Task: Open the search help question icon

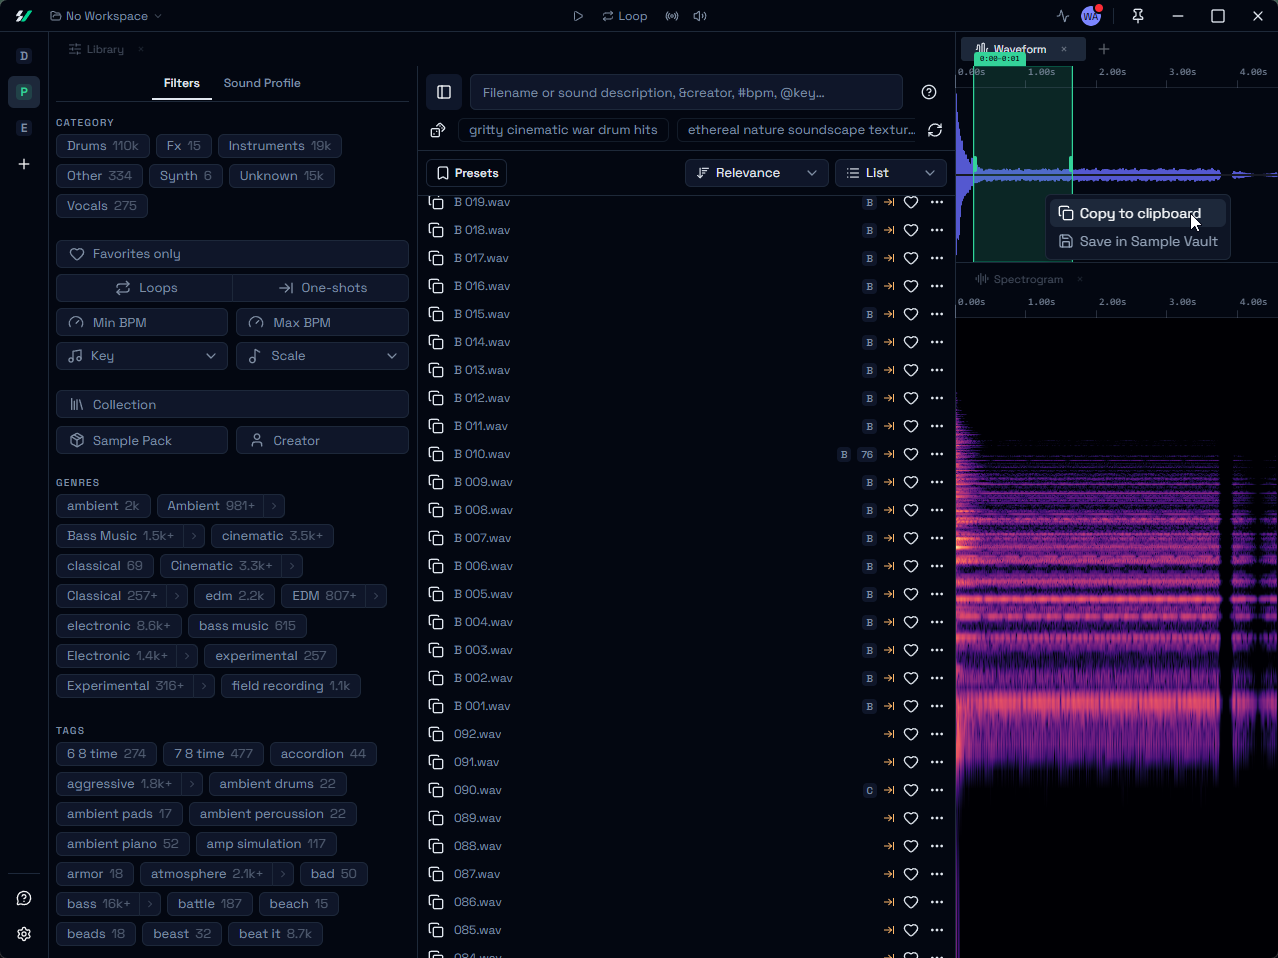Action: (x=929, y=92)
